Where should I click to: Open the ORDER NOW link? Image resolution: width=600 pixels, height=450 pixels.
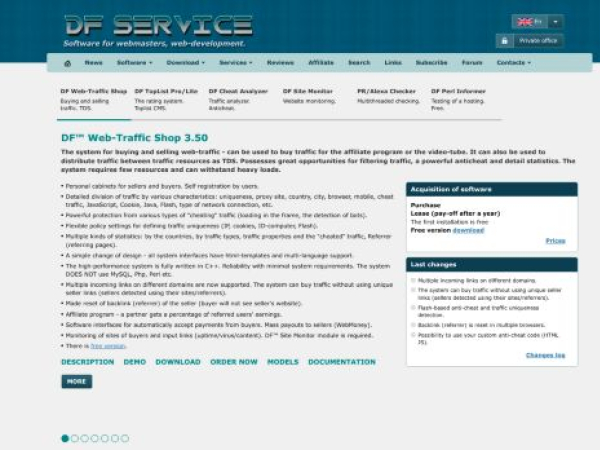pyautogui.click(x=234, y=362)
